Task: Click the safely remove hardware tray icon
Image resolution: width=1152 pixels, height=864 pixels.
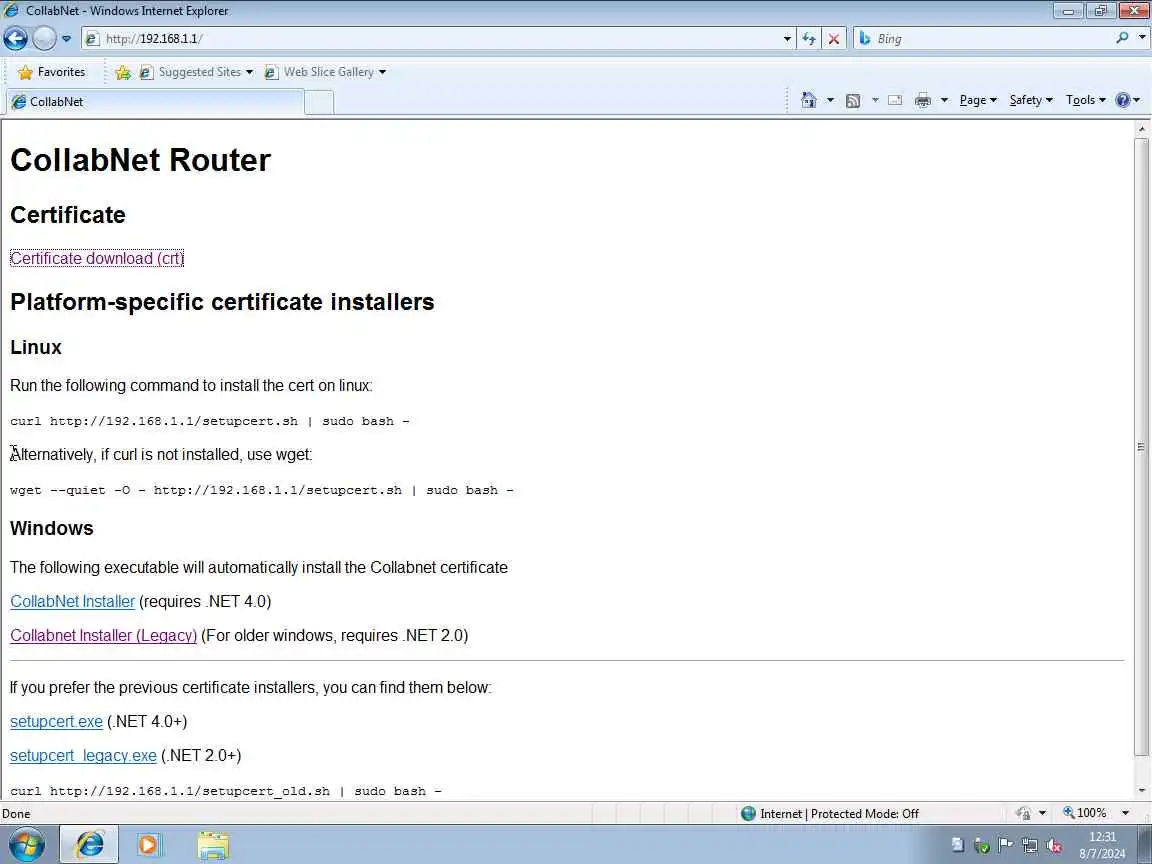Action: point(982,846)
